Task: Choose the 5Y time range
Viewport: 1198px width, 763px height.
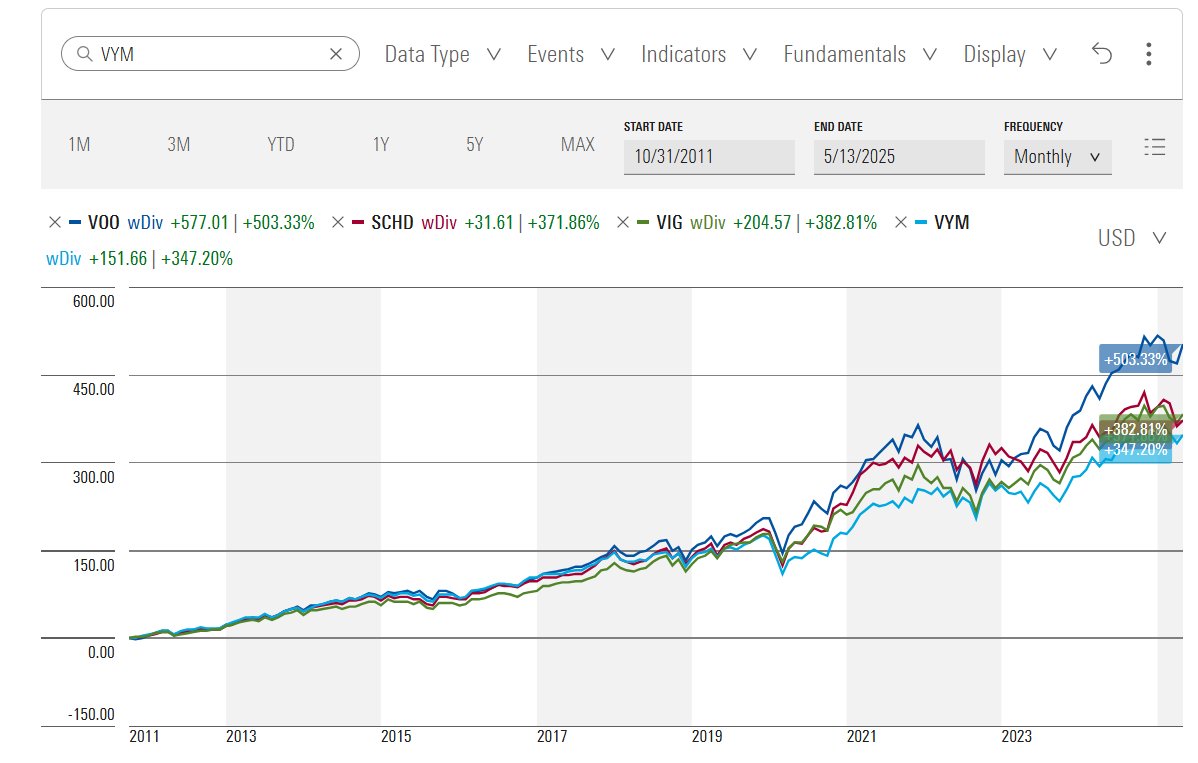Action: pos(474,144)
